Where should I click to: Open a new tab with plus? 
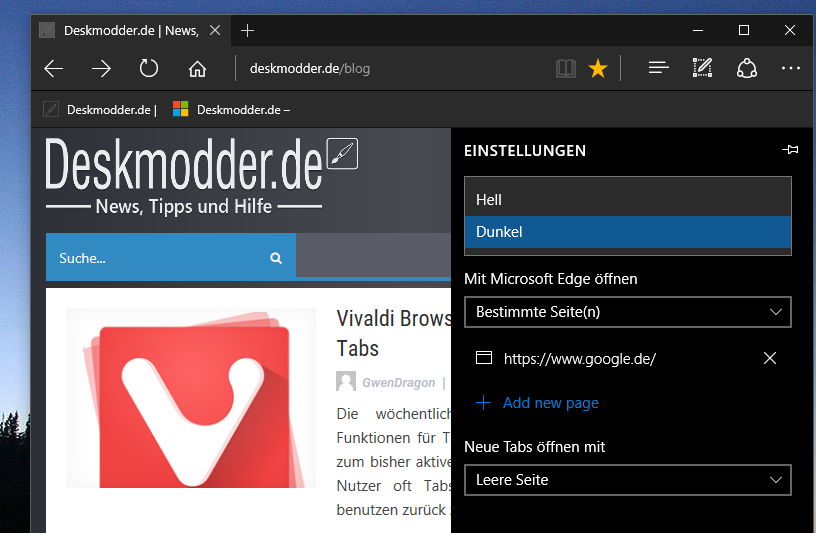click(248, 31)
